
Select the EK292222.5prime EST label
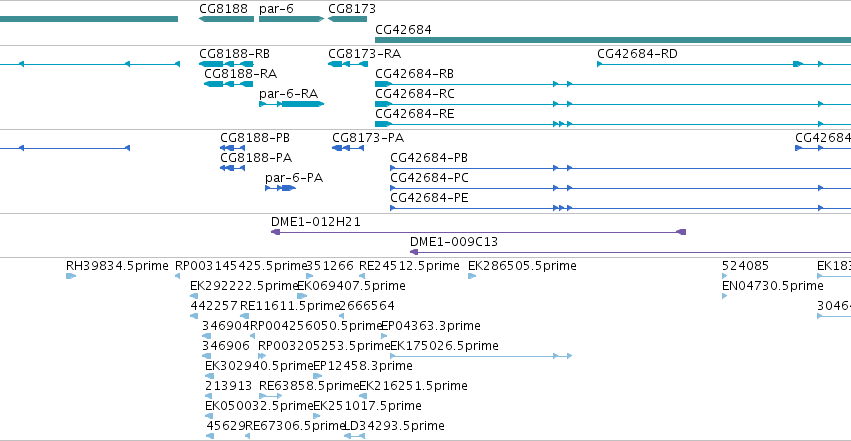[244, 286]
